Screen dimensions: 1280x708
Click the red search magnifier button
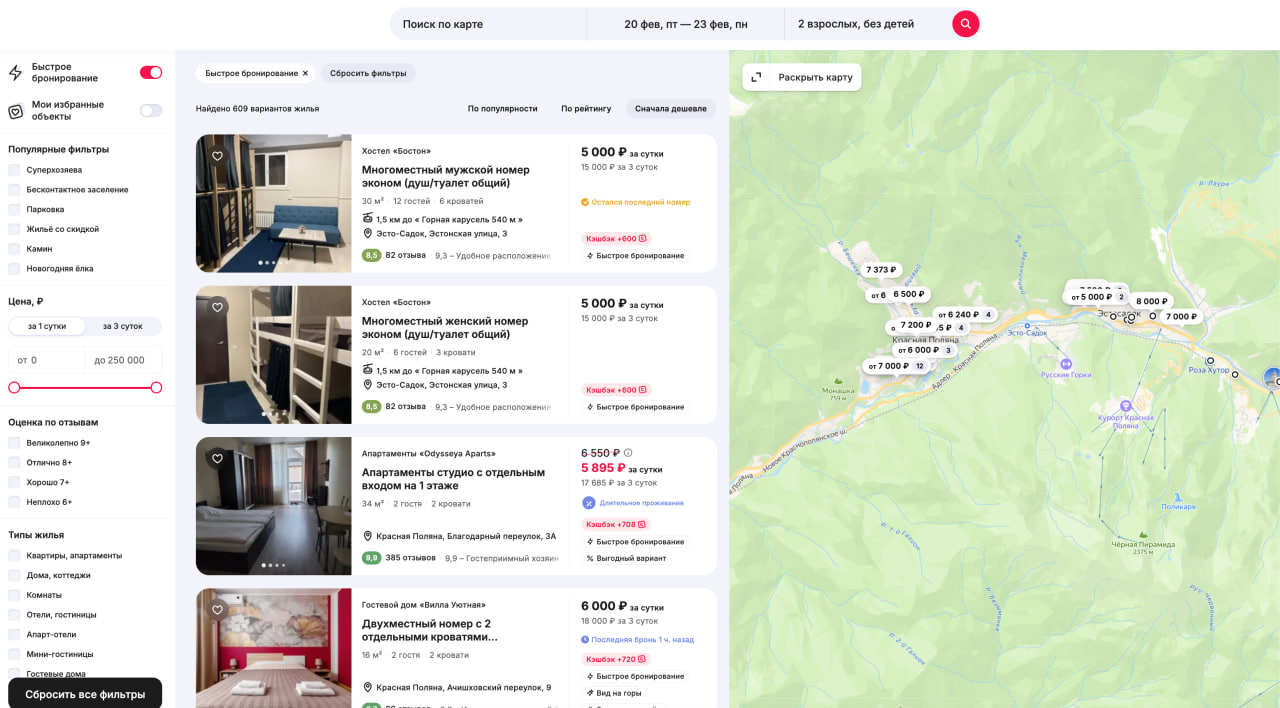pyautogui.click(x=965, y=24)
